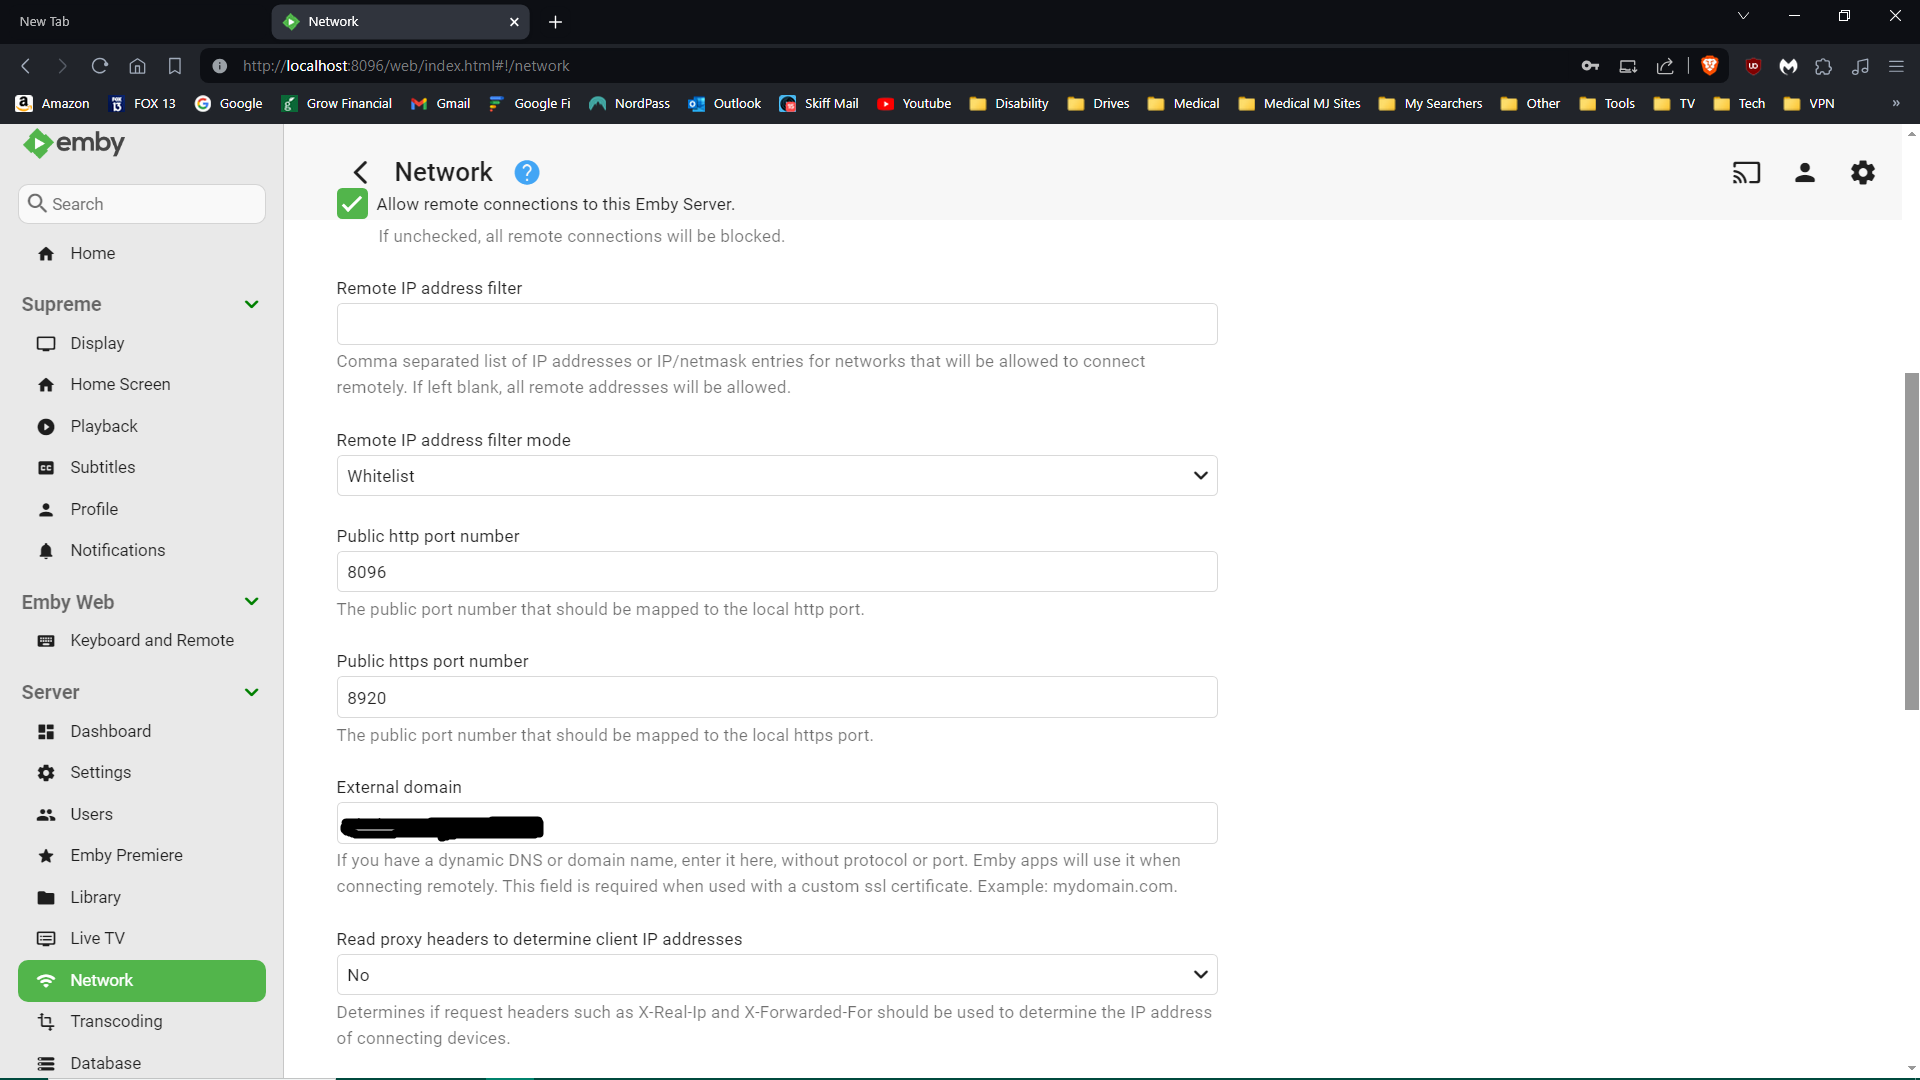Click the Public http port number field

[x=776, y=572]
